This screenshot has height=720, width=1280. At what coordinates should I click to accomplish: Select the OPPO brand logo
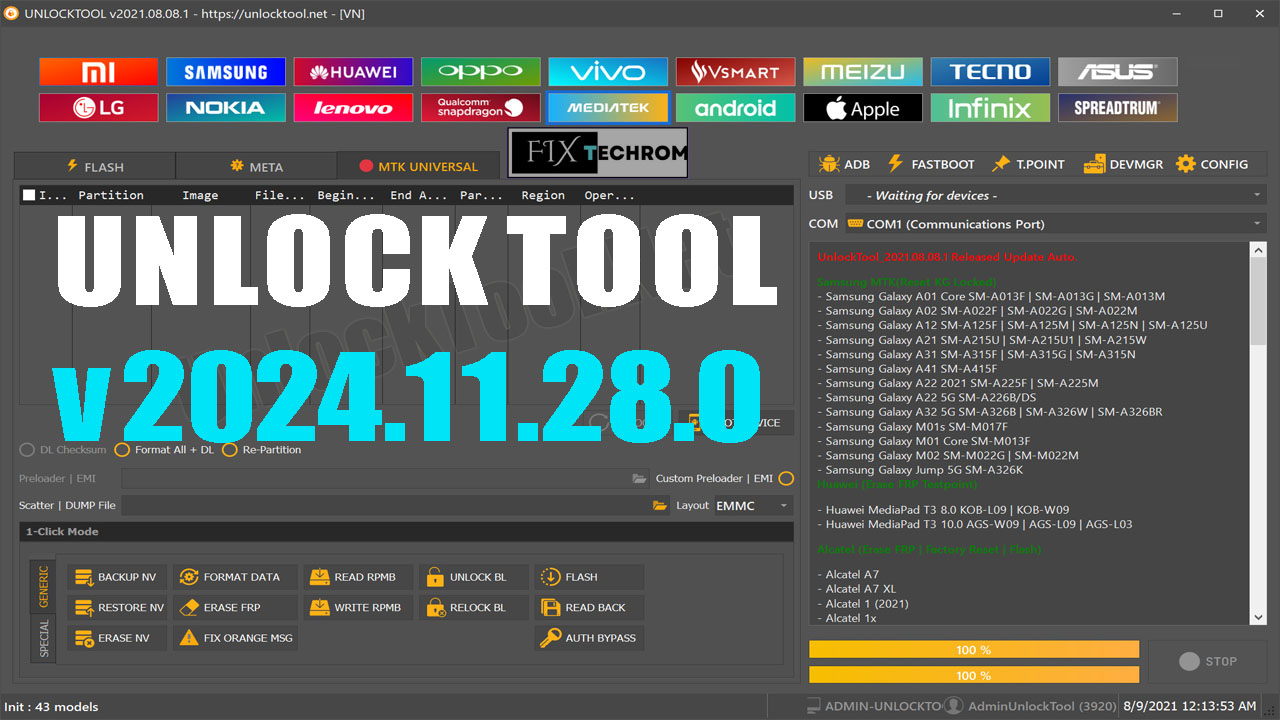tap(480, 71)
